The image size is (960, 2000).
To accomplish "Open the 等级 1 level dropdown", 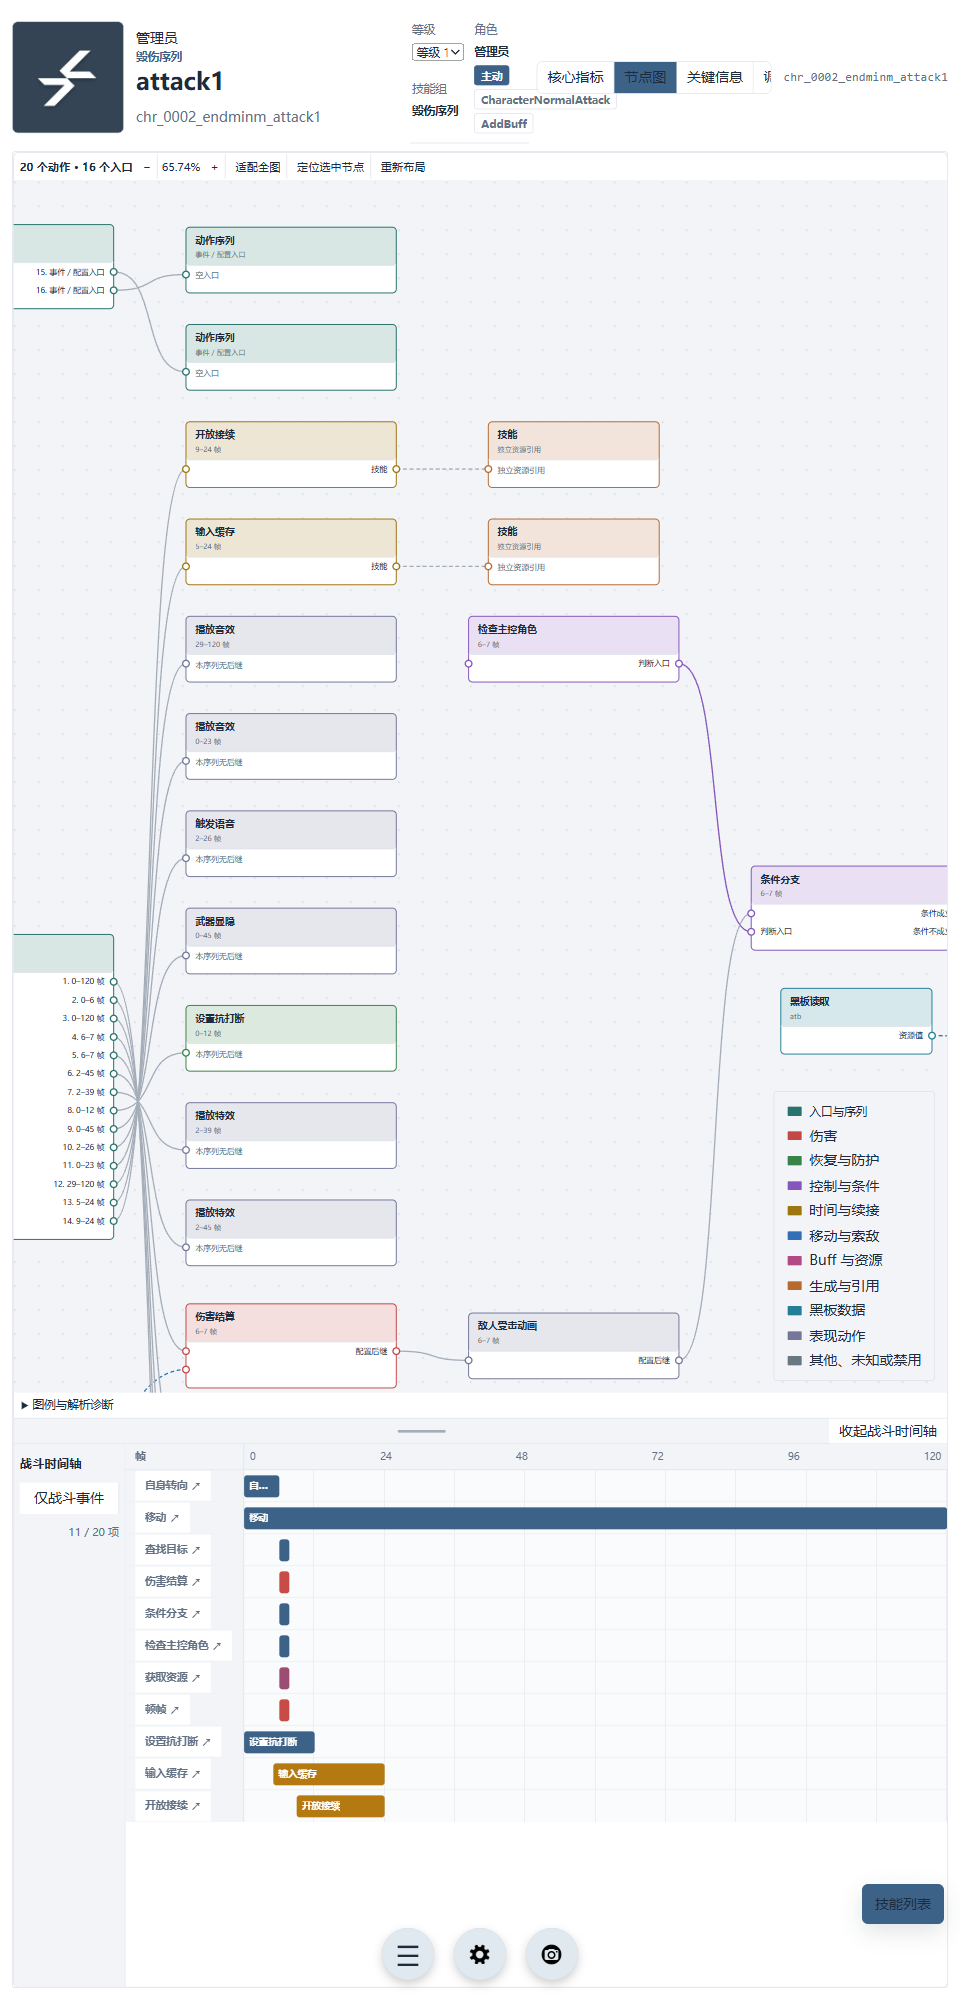I will [438, 52].
